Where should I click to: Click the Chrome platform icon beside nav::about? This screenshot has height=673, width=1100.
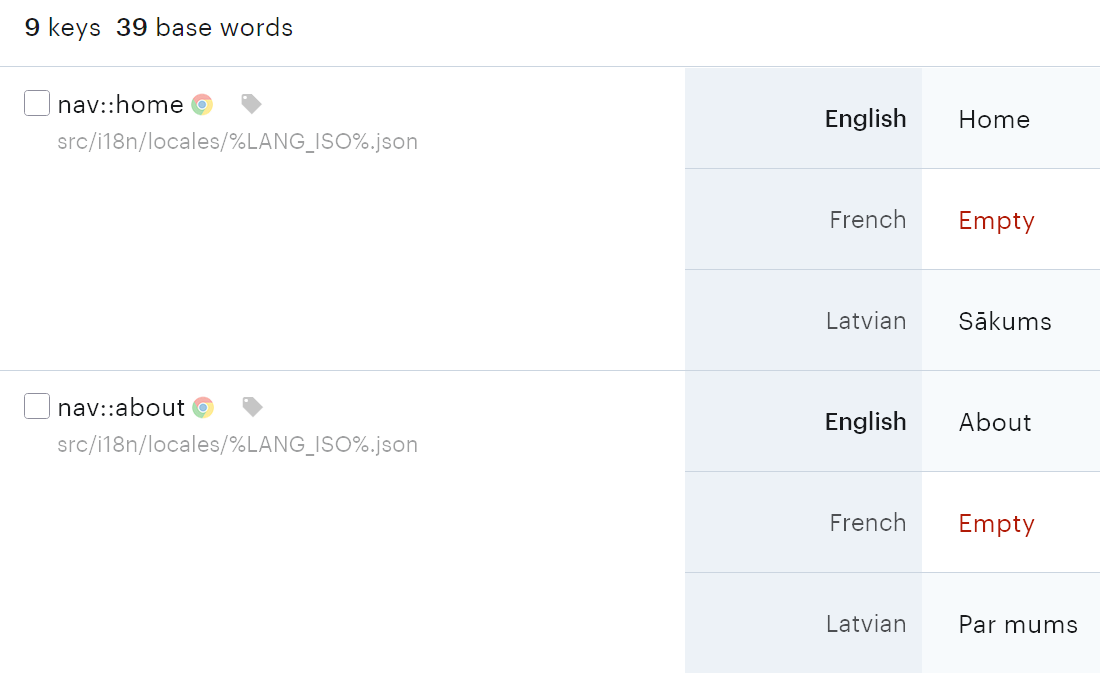[x=203, y=407]
